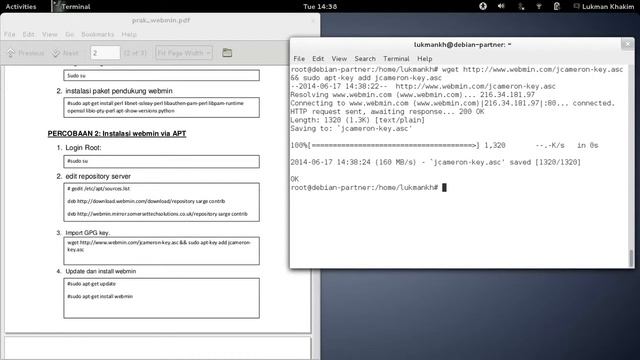Click 'Import GPG key' step text
This screenshot has height=360, width=640.
[x=88, y=233]
